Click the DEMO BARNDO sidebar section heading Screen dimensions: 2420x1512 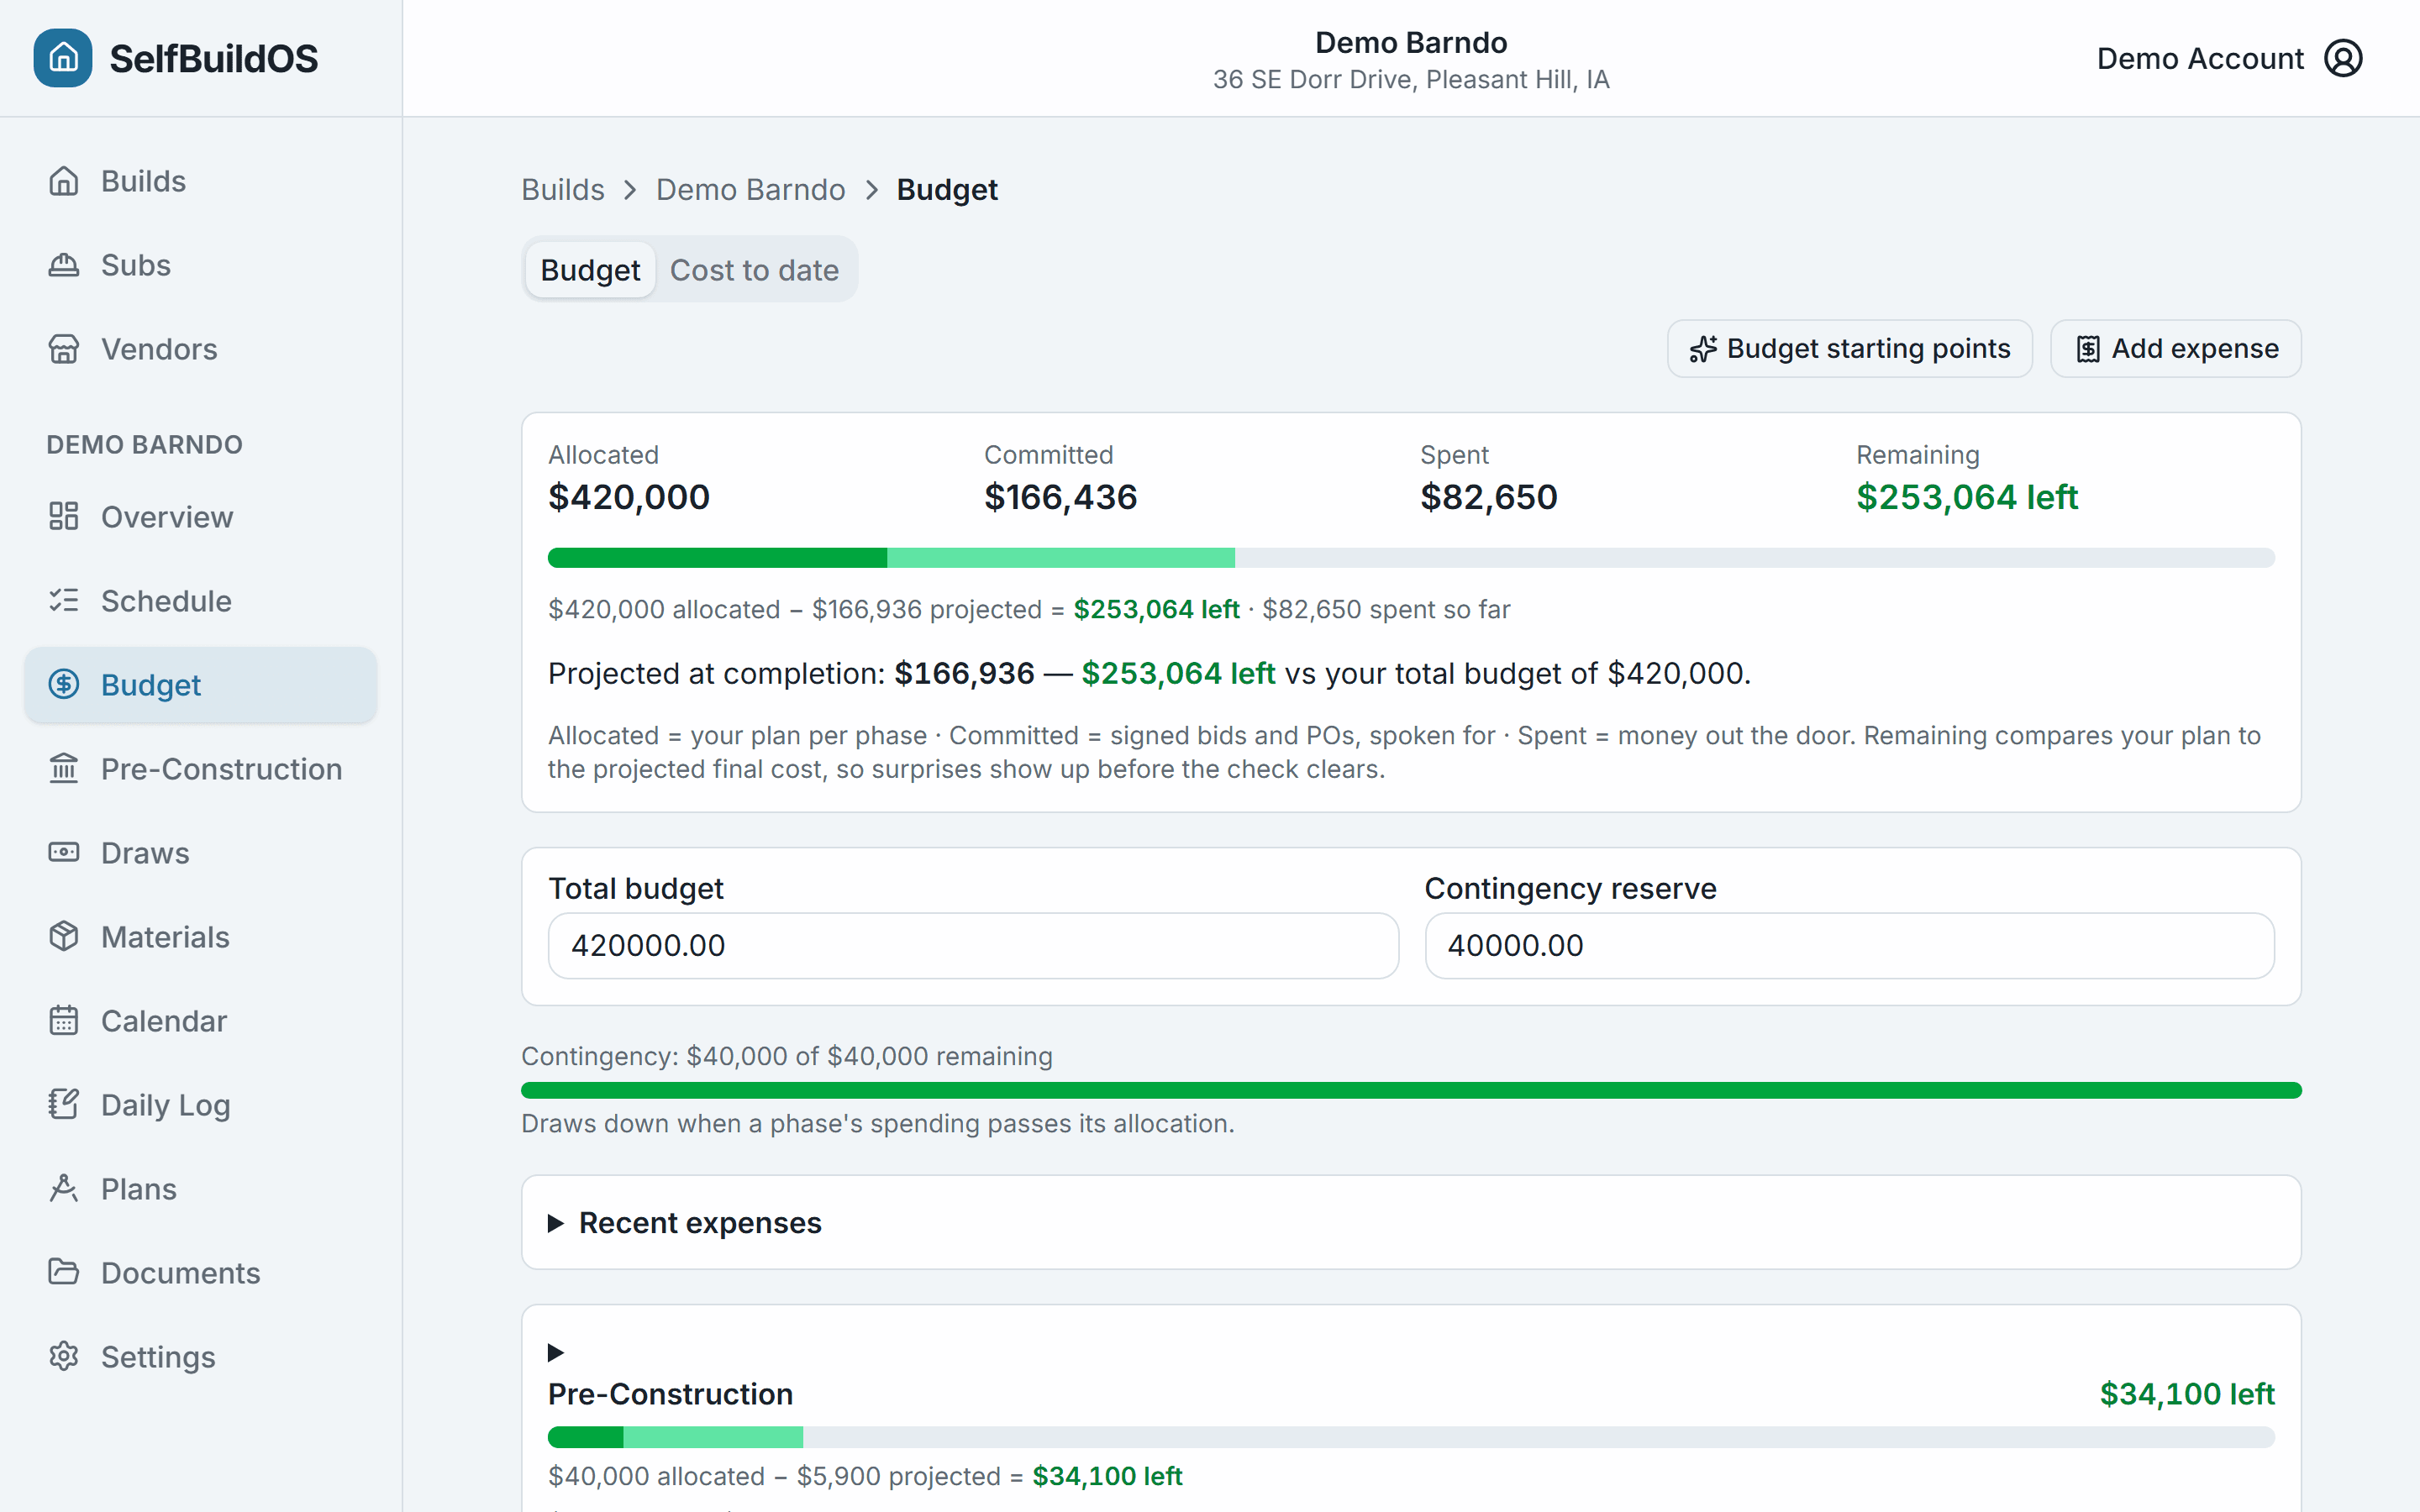pos(144,445)
